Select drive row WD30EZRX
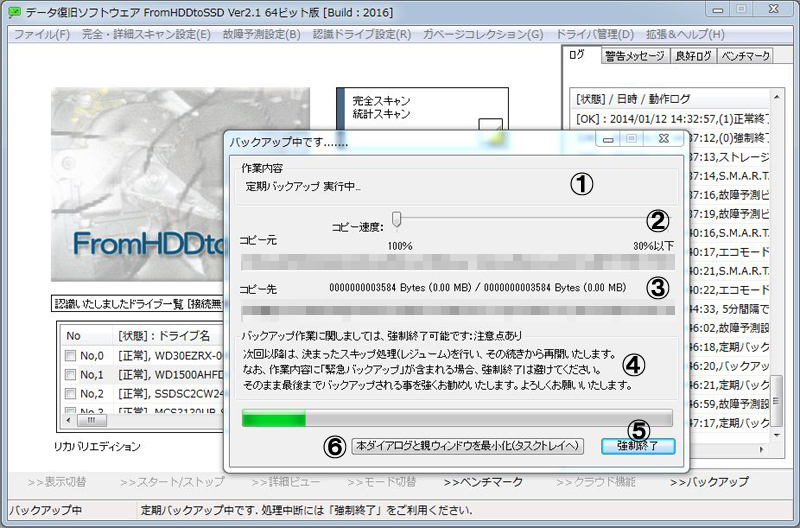This screenshot has width=800, height=528. pos(142,355)
